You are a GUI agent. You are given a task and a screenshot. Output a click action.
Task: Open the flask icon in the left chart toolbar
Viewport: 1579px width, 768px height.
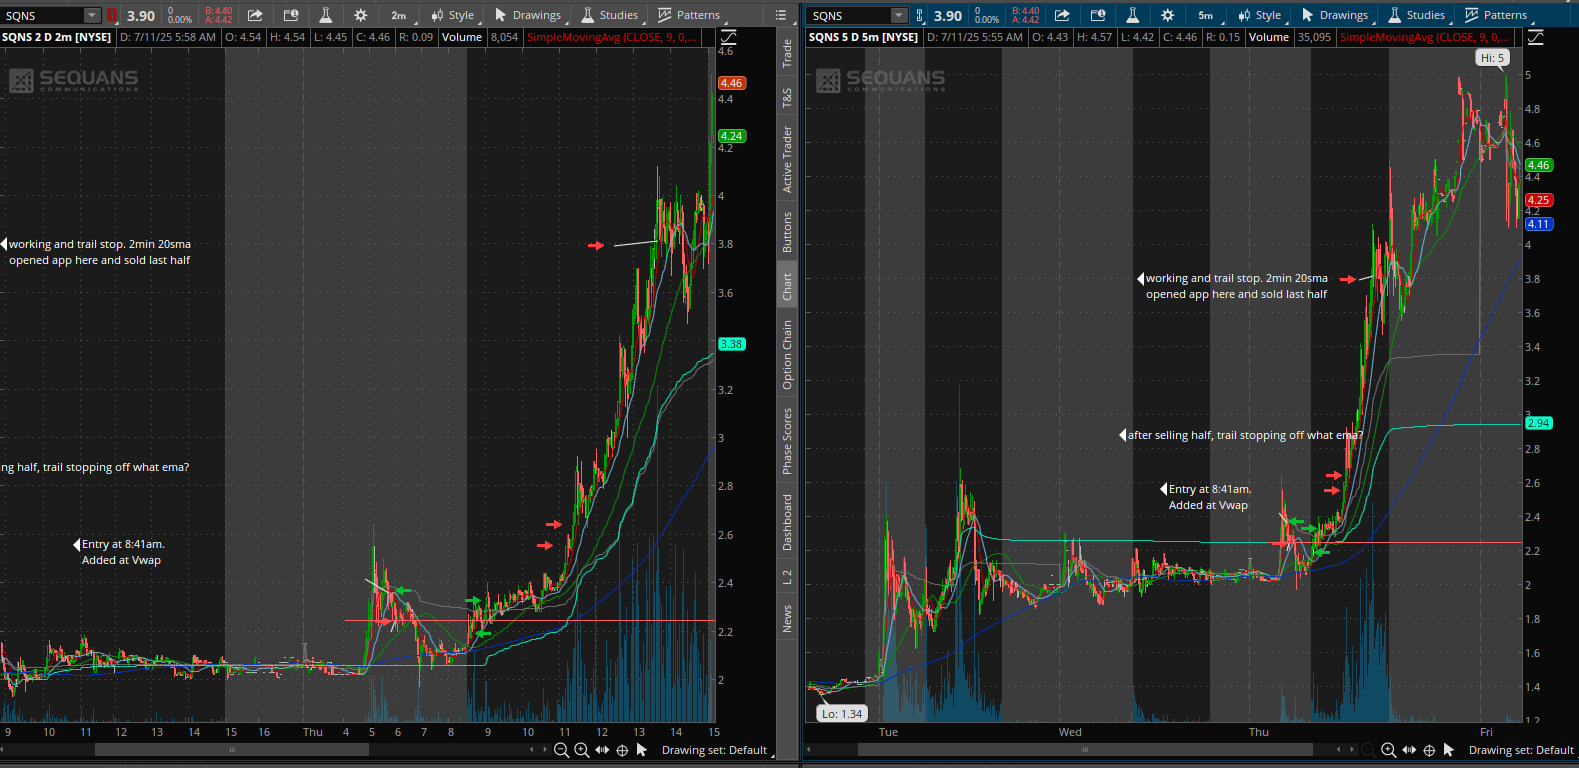(326, 15)
